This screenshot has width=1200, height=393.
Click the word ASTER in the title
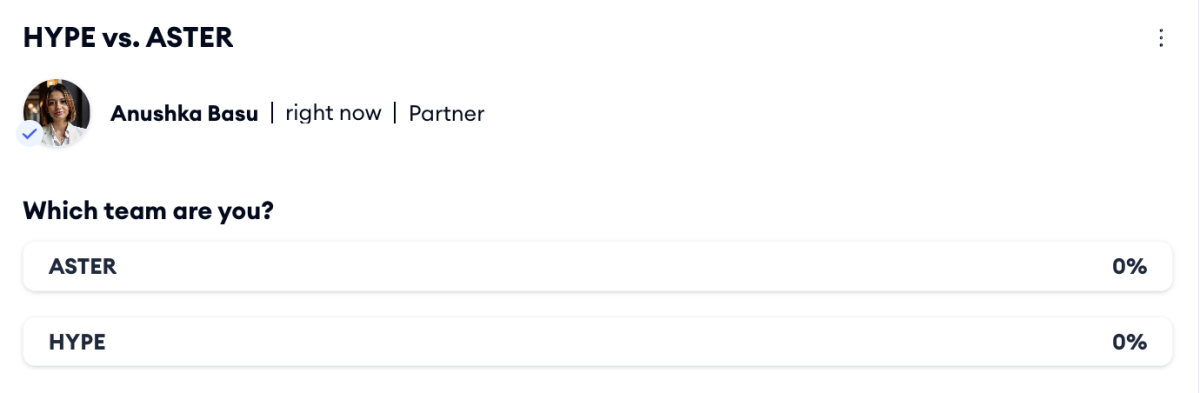coord(189,38)
